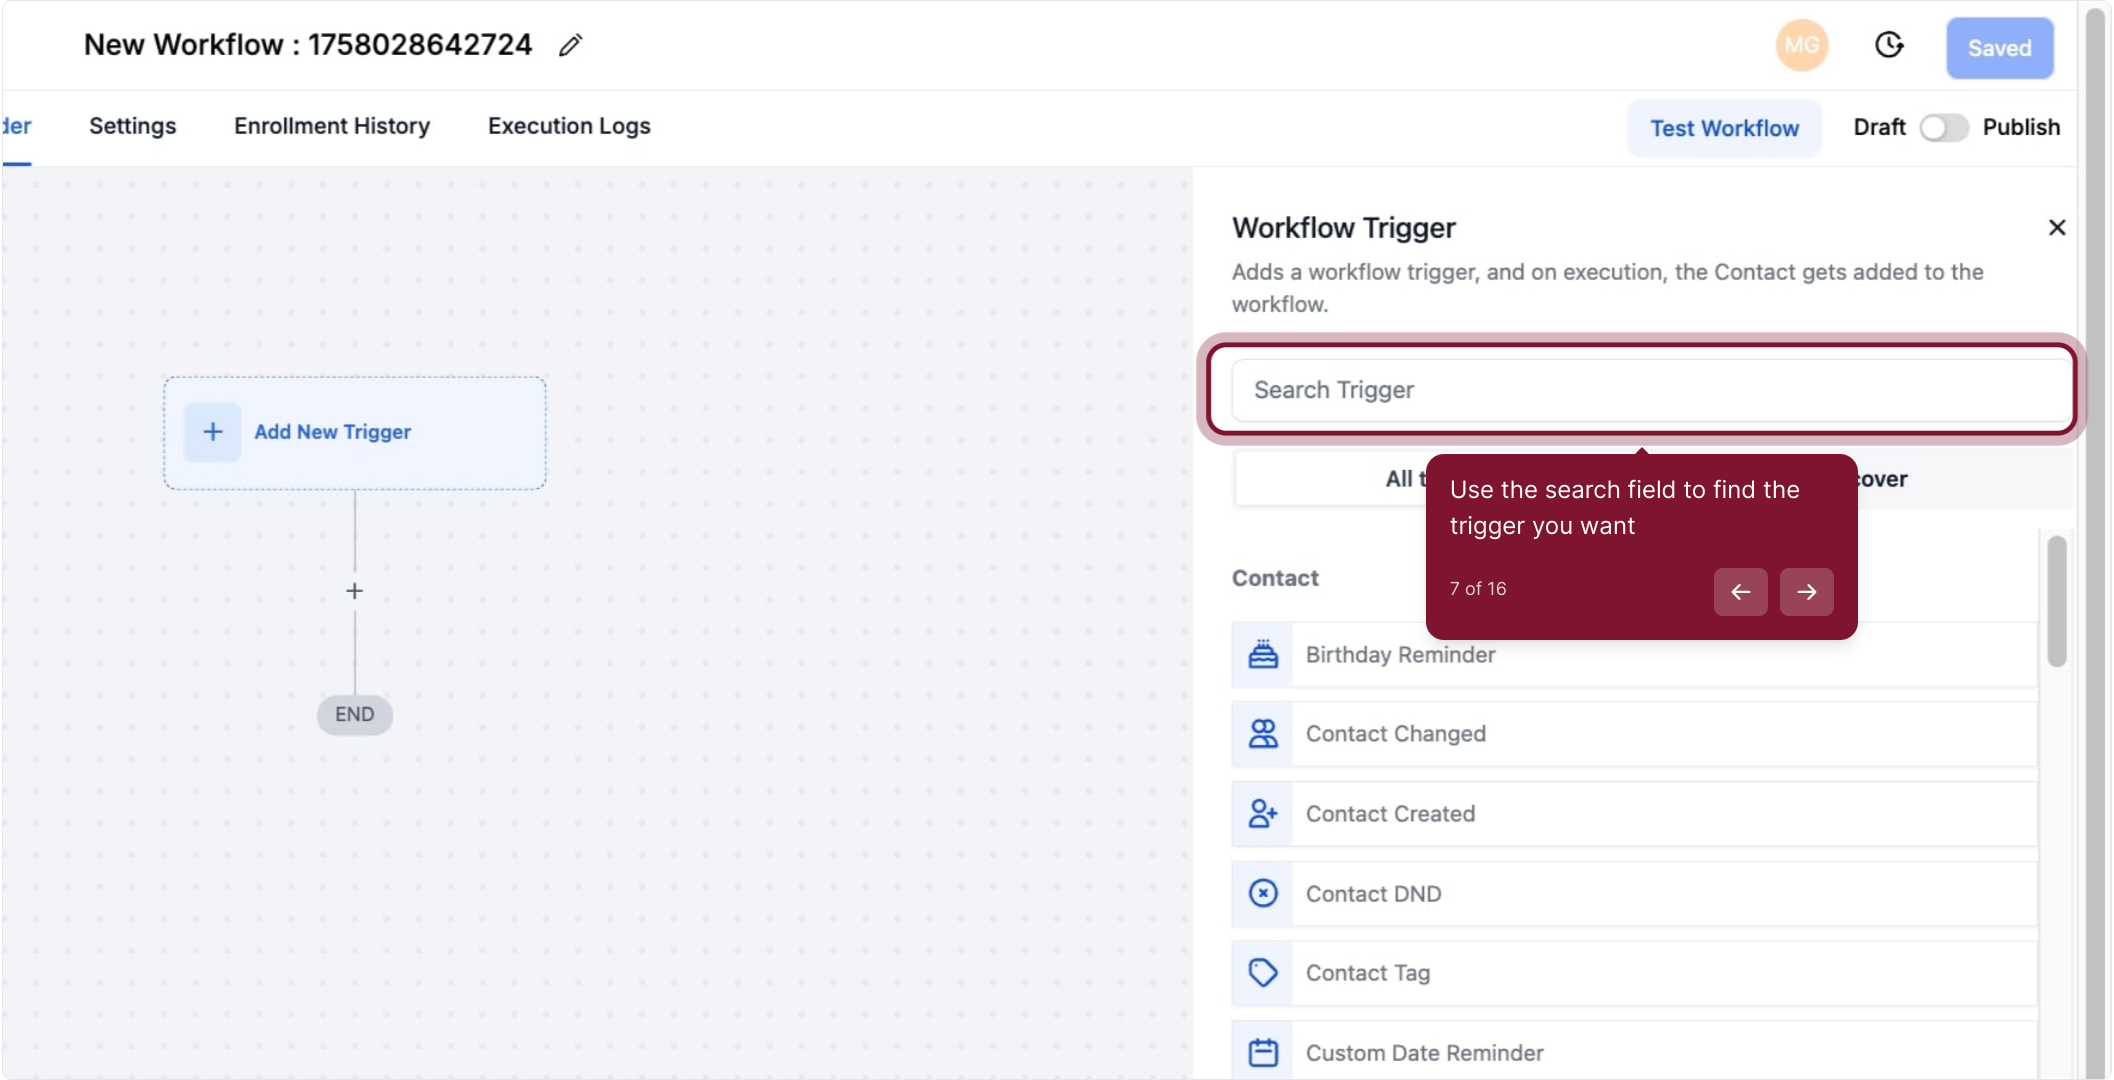Viewport: 2114px width, 1080px height.
Task: Click the Test Workflow button
Action: (x=1724, y=128)
